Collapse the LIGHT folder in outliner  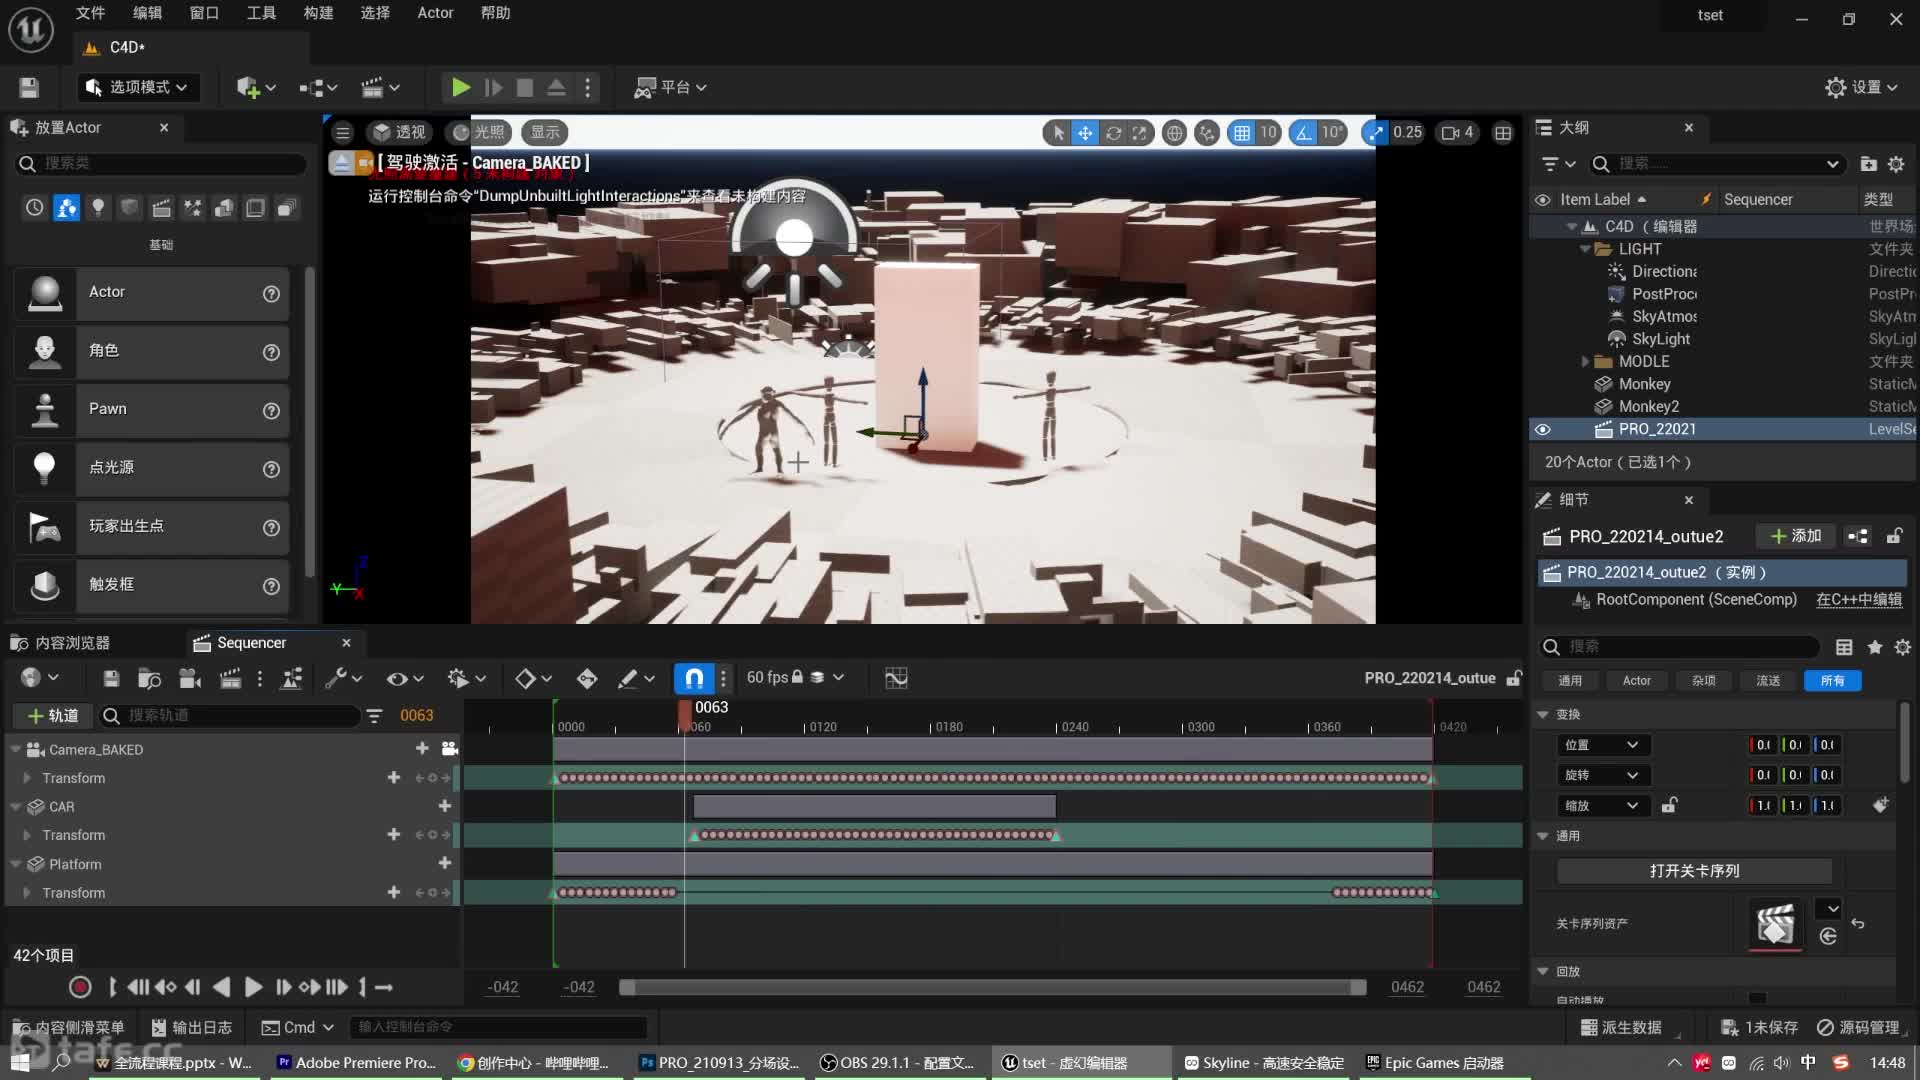(x=1585, y=249)
